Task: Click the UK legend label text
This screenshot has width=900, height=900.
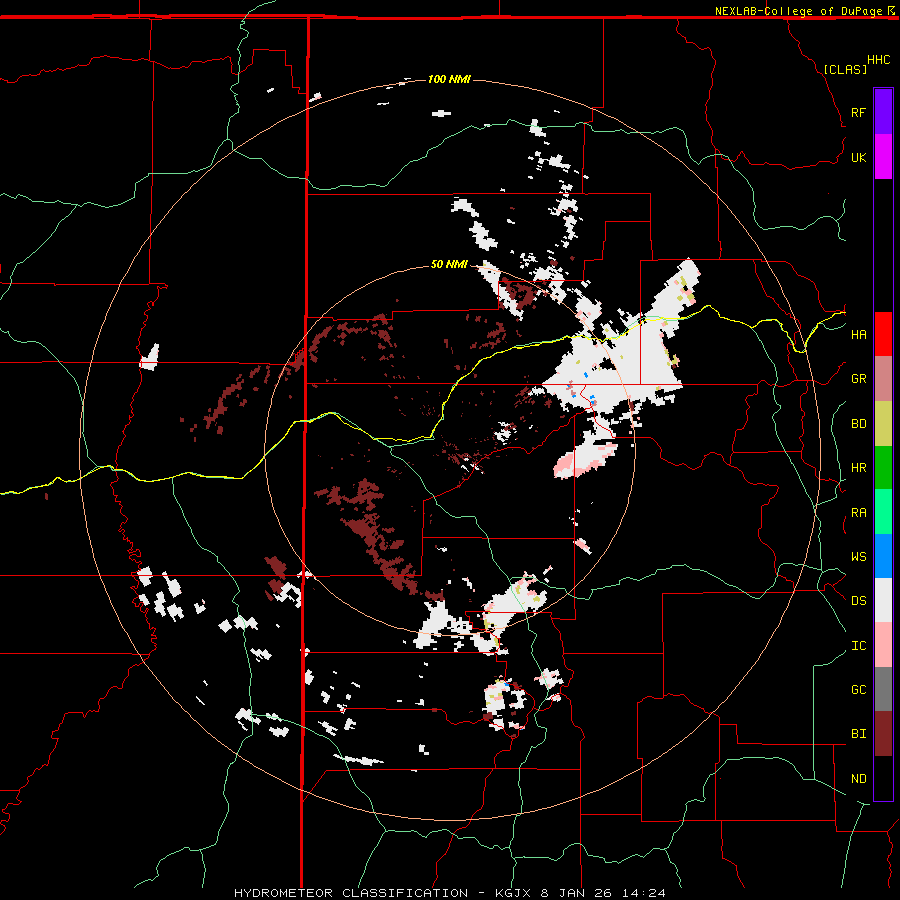Action: pos(858,157)
